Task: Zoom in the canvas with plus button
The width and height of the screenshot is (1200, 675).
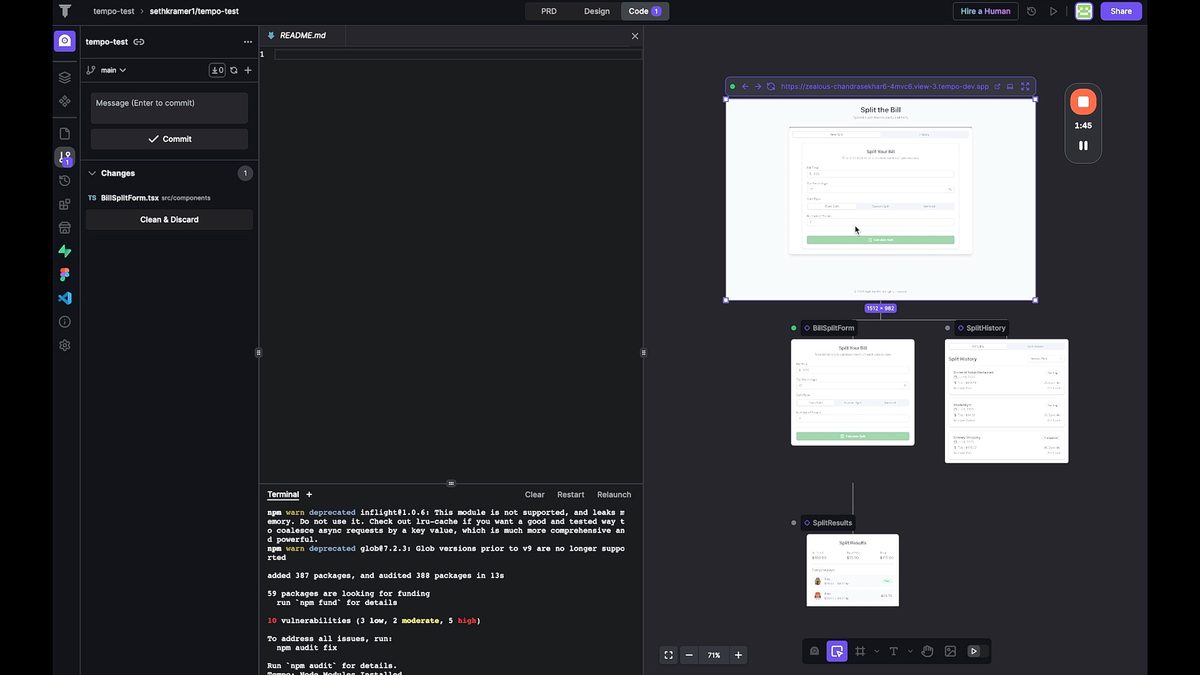Action: coord(738,655)
